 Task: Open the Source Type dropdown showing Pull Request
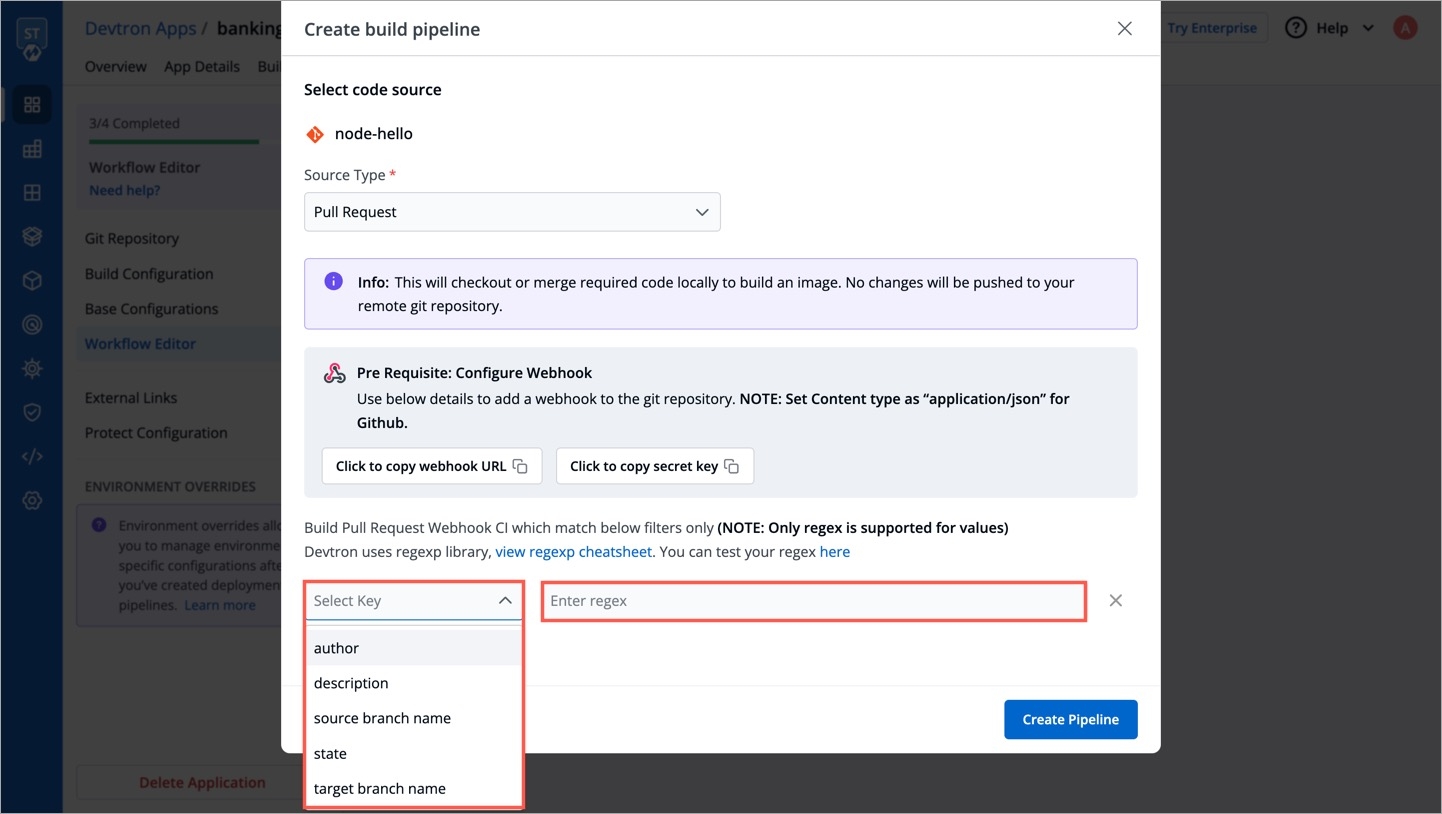pyautogui.click(x=512, y=212)
